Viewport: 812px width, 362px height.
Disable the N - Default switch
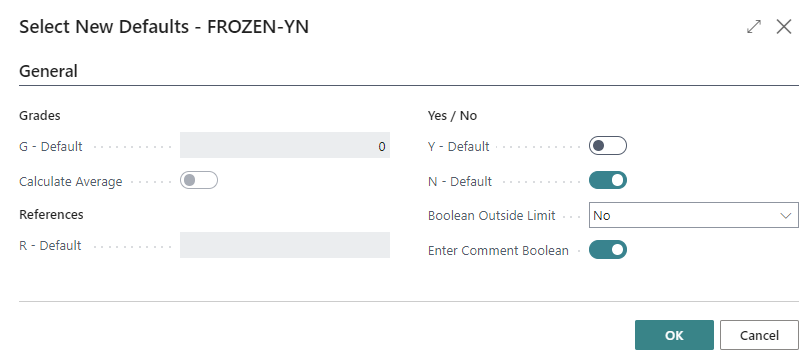[608, 180]
